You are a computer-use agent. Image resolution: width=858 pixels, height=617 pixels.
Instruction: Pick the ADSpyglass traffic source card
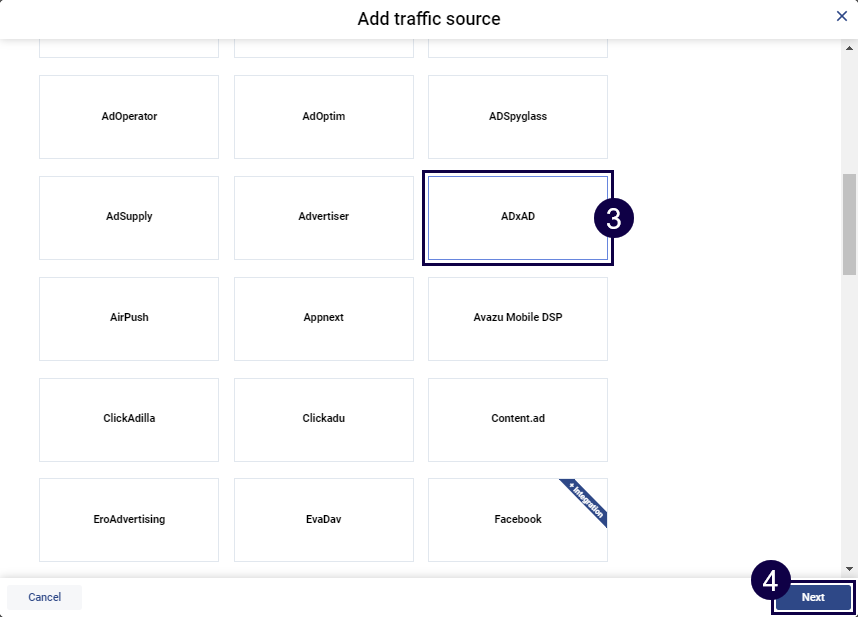coord(518,116)
